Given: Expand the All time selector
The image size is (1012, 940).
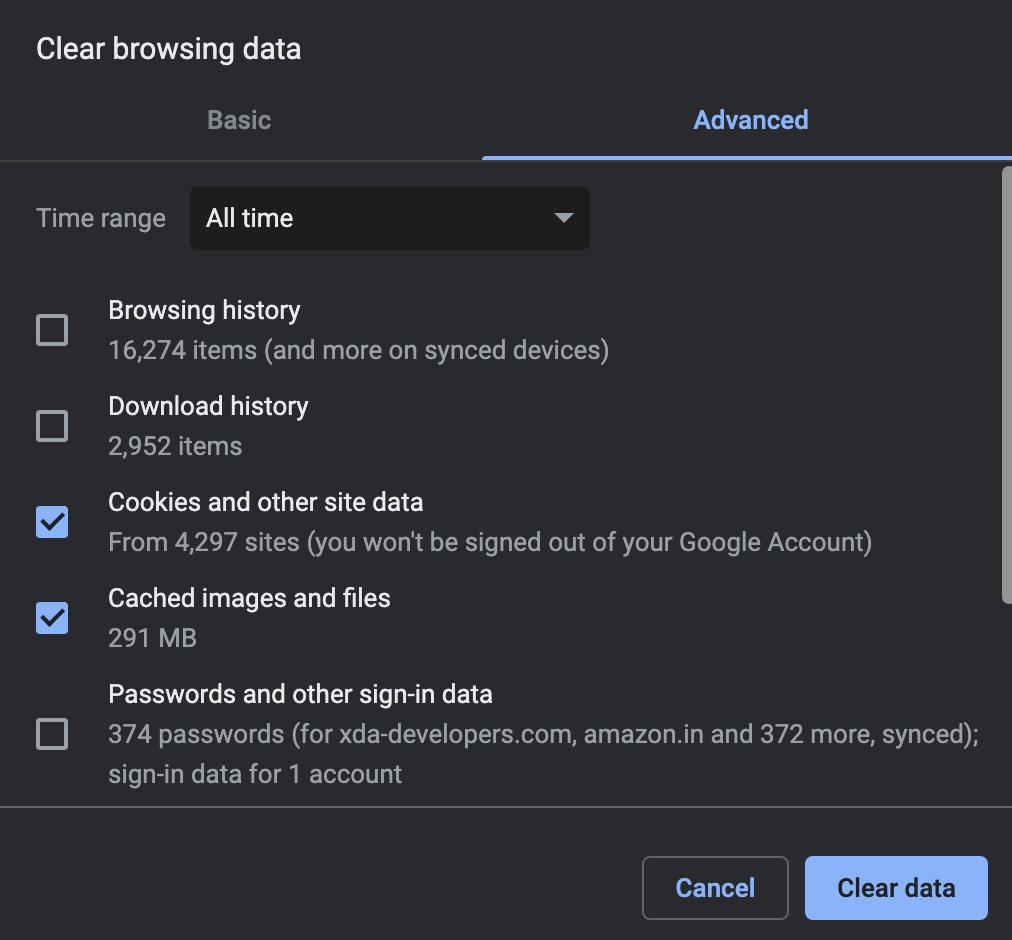Looking at the screenshot, I should tap(389, 218).
